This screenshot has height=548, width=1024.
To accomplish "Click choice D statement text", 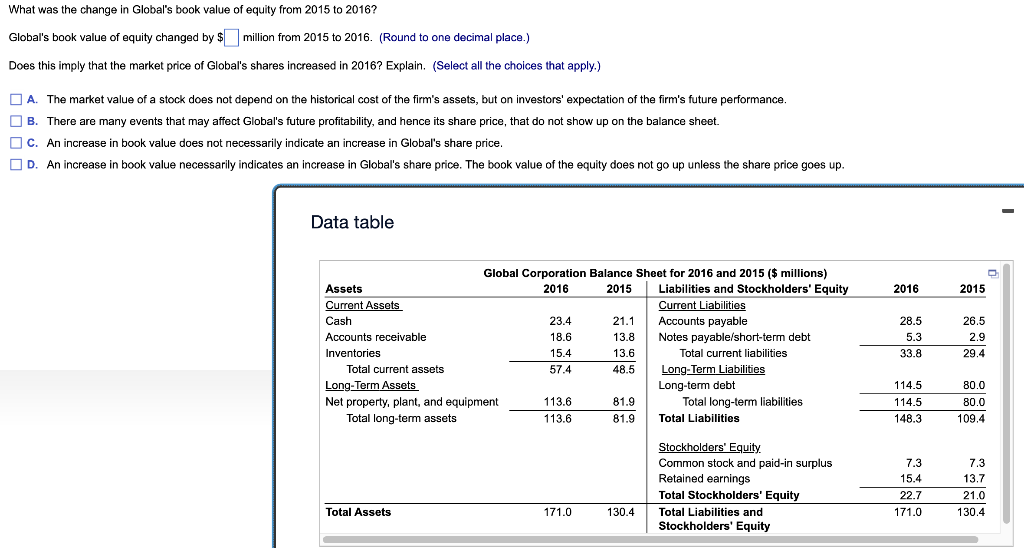I will click(445, 165).
